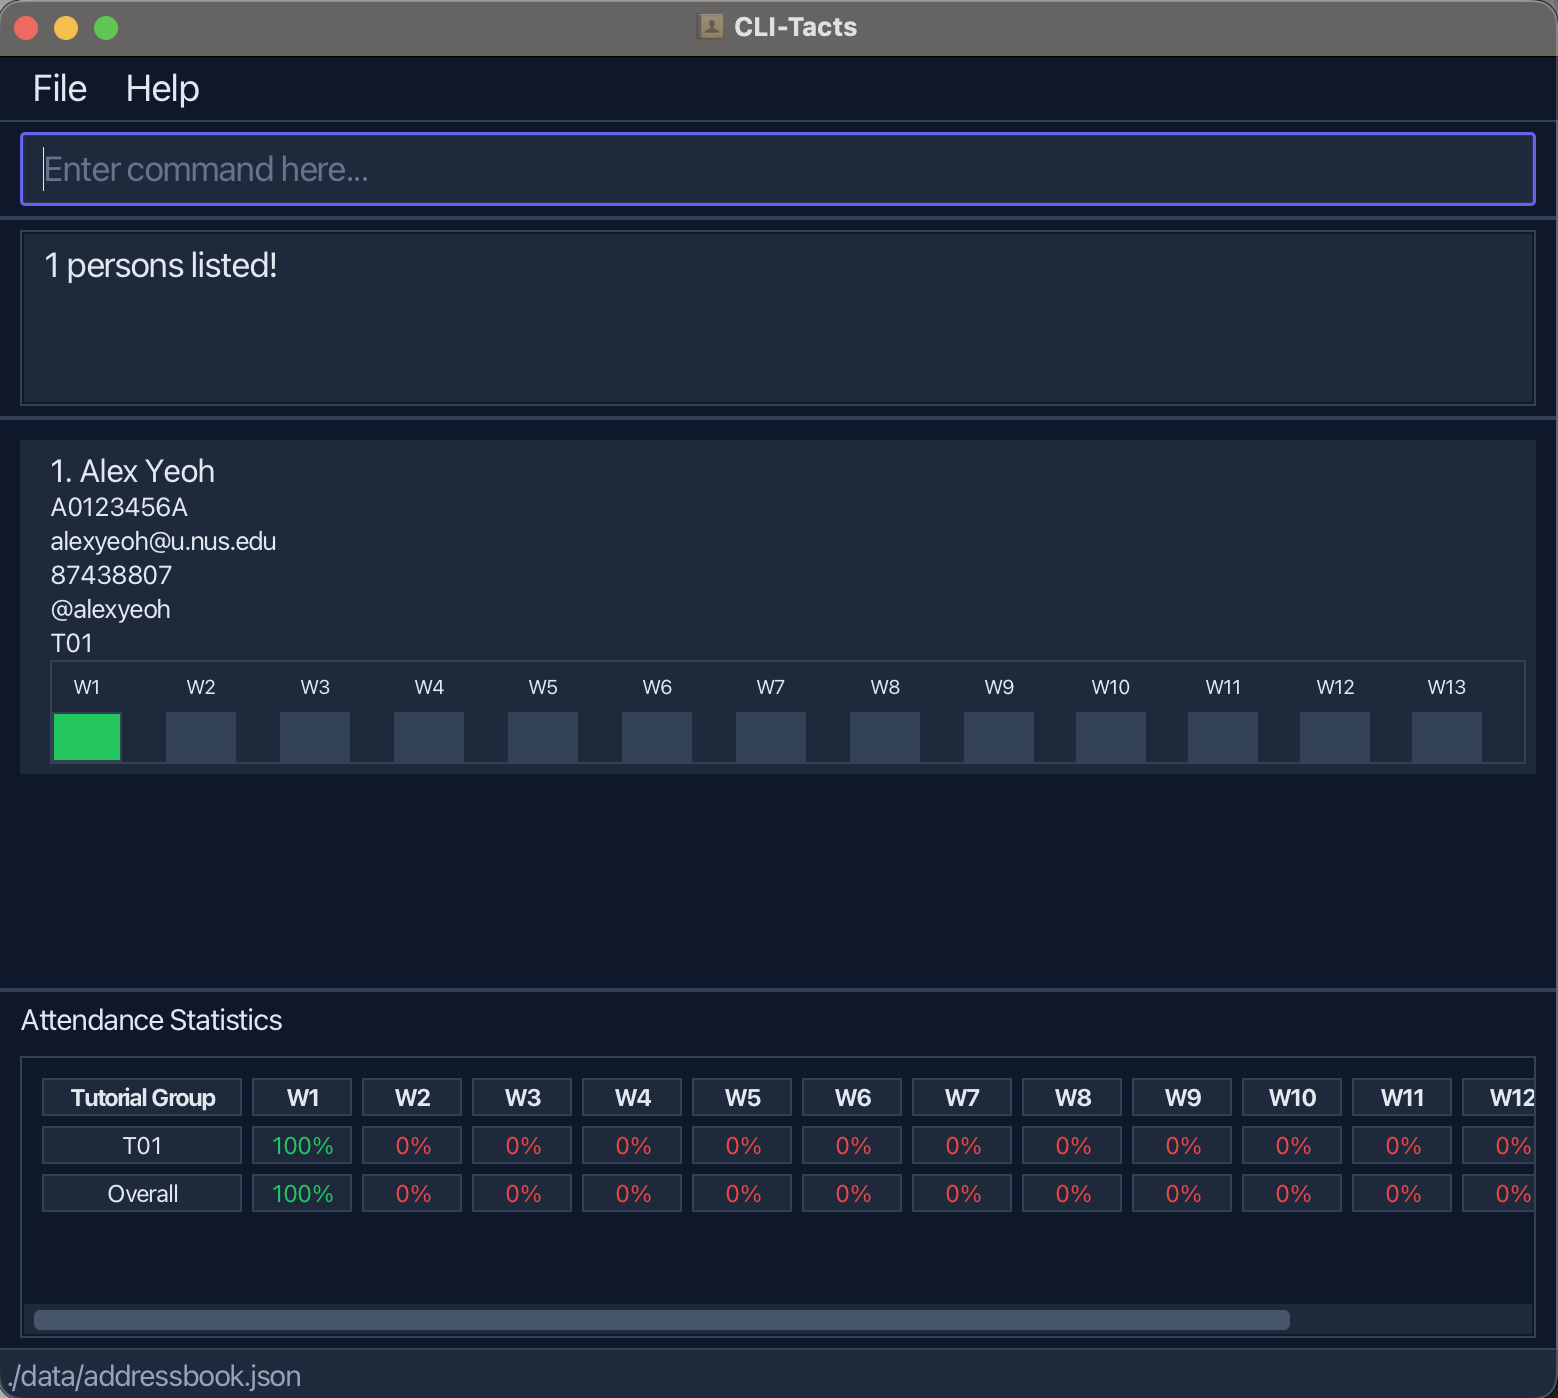Click the W1 100% cell in statistics
The image size is (1558, 1398).
(301, 1145)
